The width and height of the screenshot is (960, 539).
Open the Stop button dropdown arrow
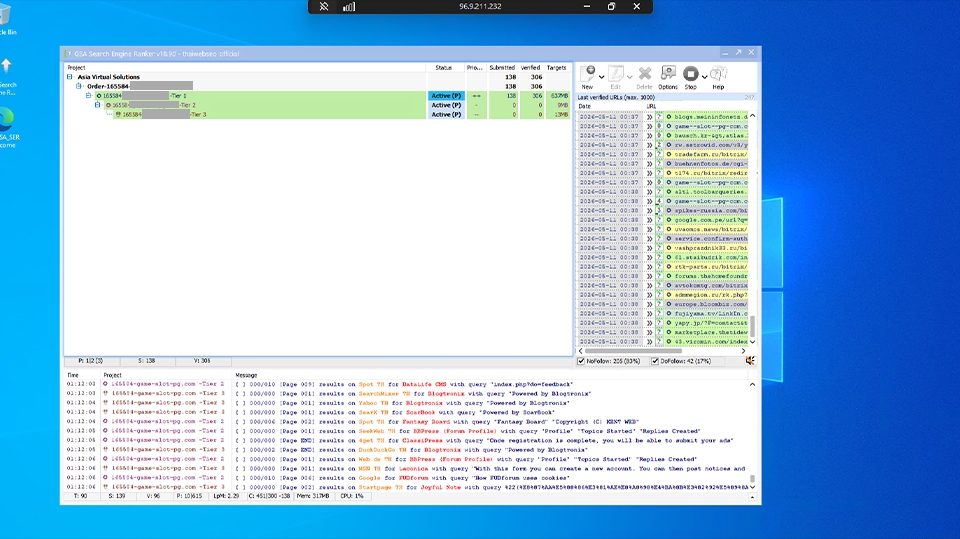[704, 77]
